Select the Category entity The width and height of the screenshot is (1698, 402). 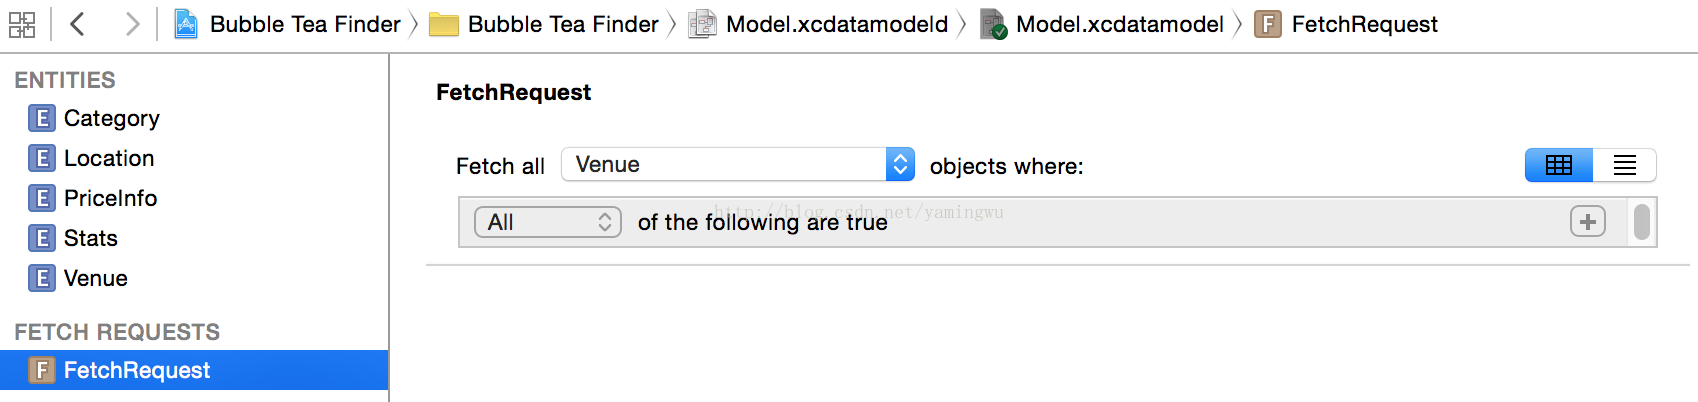click(95, 118)
